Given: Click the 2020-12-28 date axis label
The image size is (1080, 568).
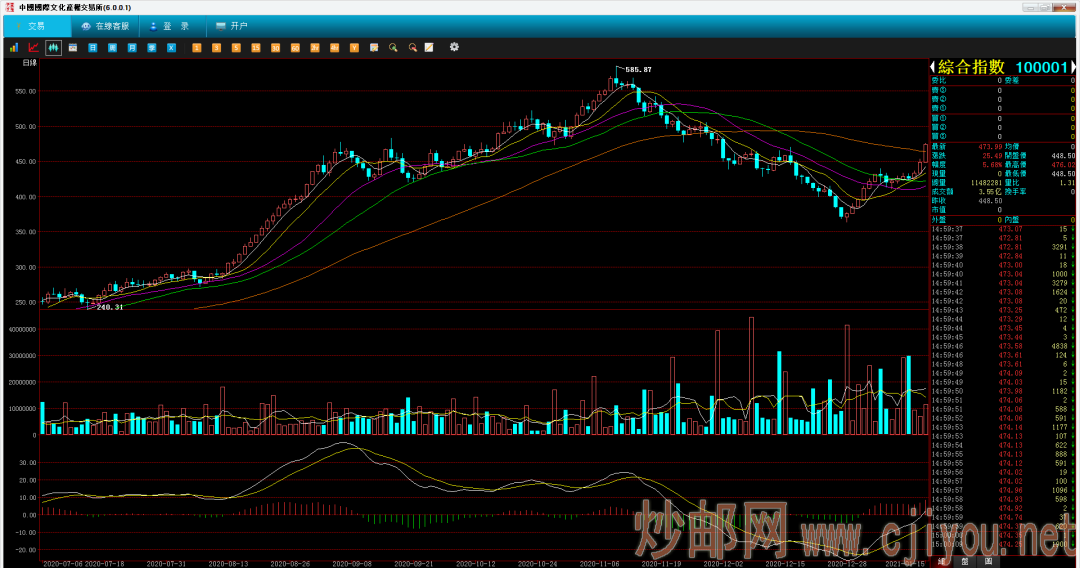Looking at the screenshot, I should coord(847,563).
